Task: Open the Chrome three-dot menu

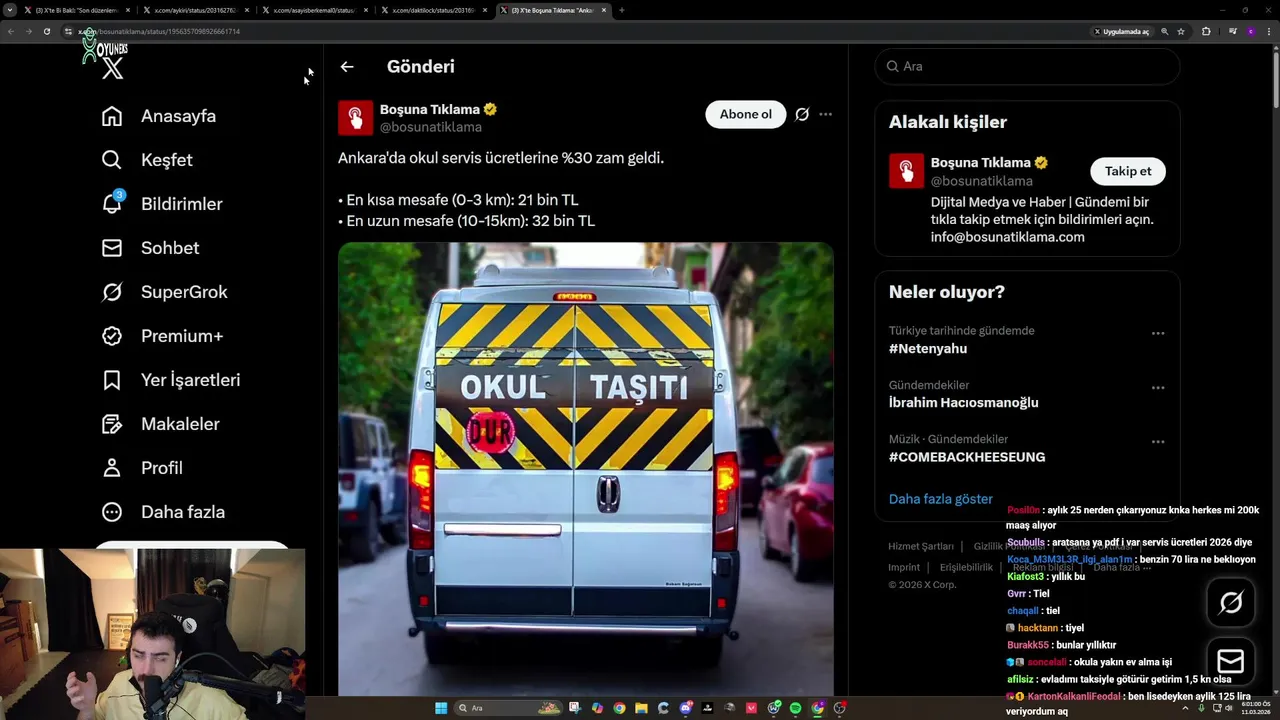Action: coord(1269,31)
